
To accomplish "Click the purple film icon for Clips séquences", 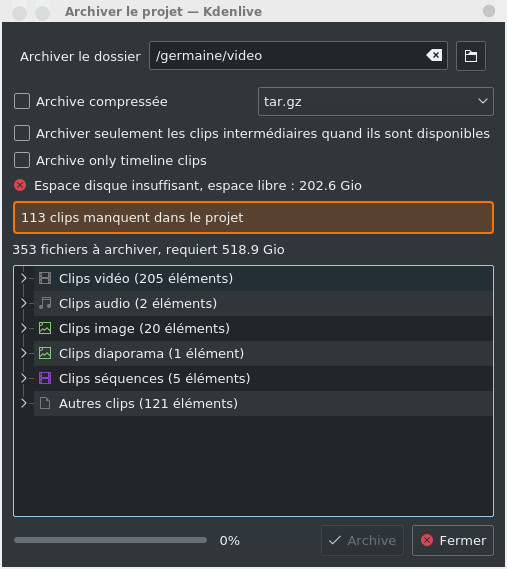I will pyautogui.click(x=45, y=378).
